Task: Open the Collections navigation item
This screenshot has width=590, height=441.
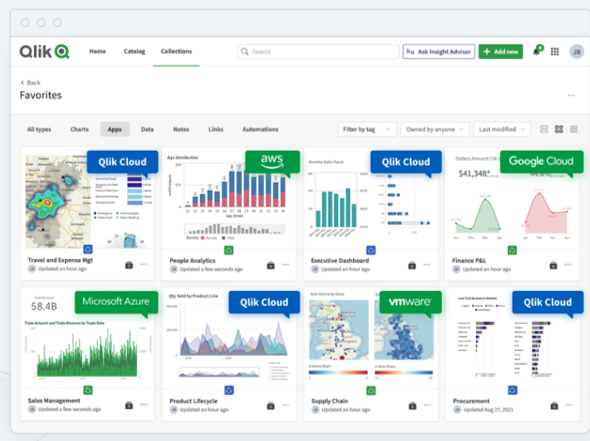Action: [x=176, y=52]
